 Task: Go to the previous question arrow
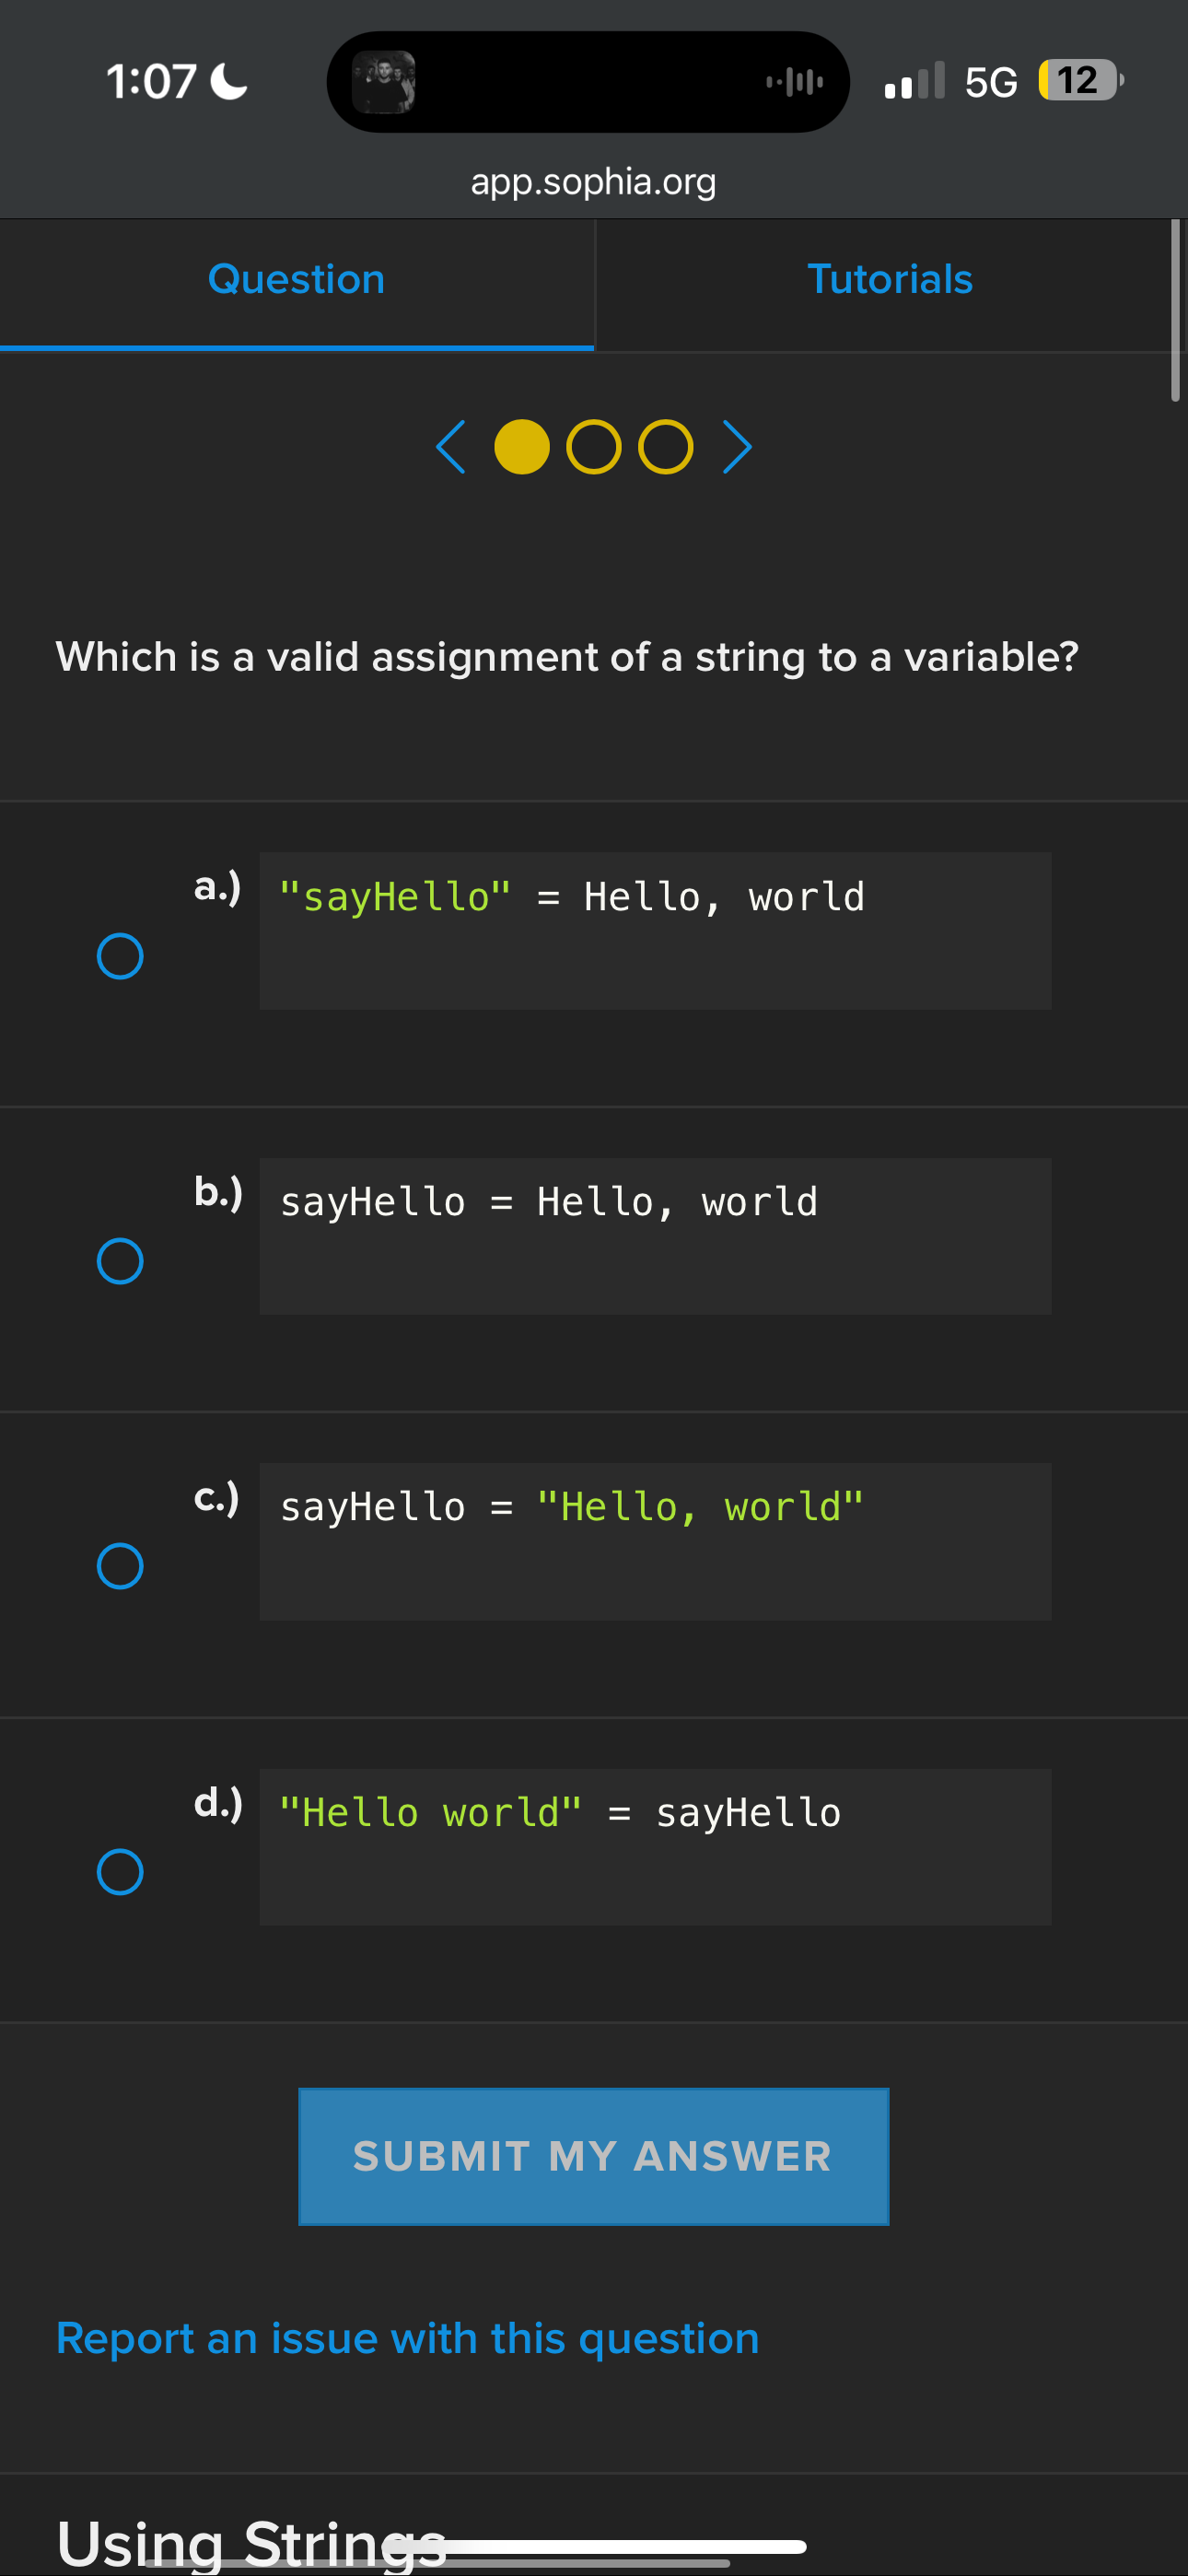pyautogui.click(x=451, y=447)
